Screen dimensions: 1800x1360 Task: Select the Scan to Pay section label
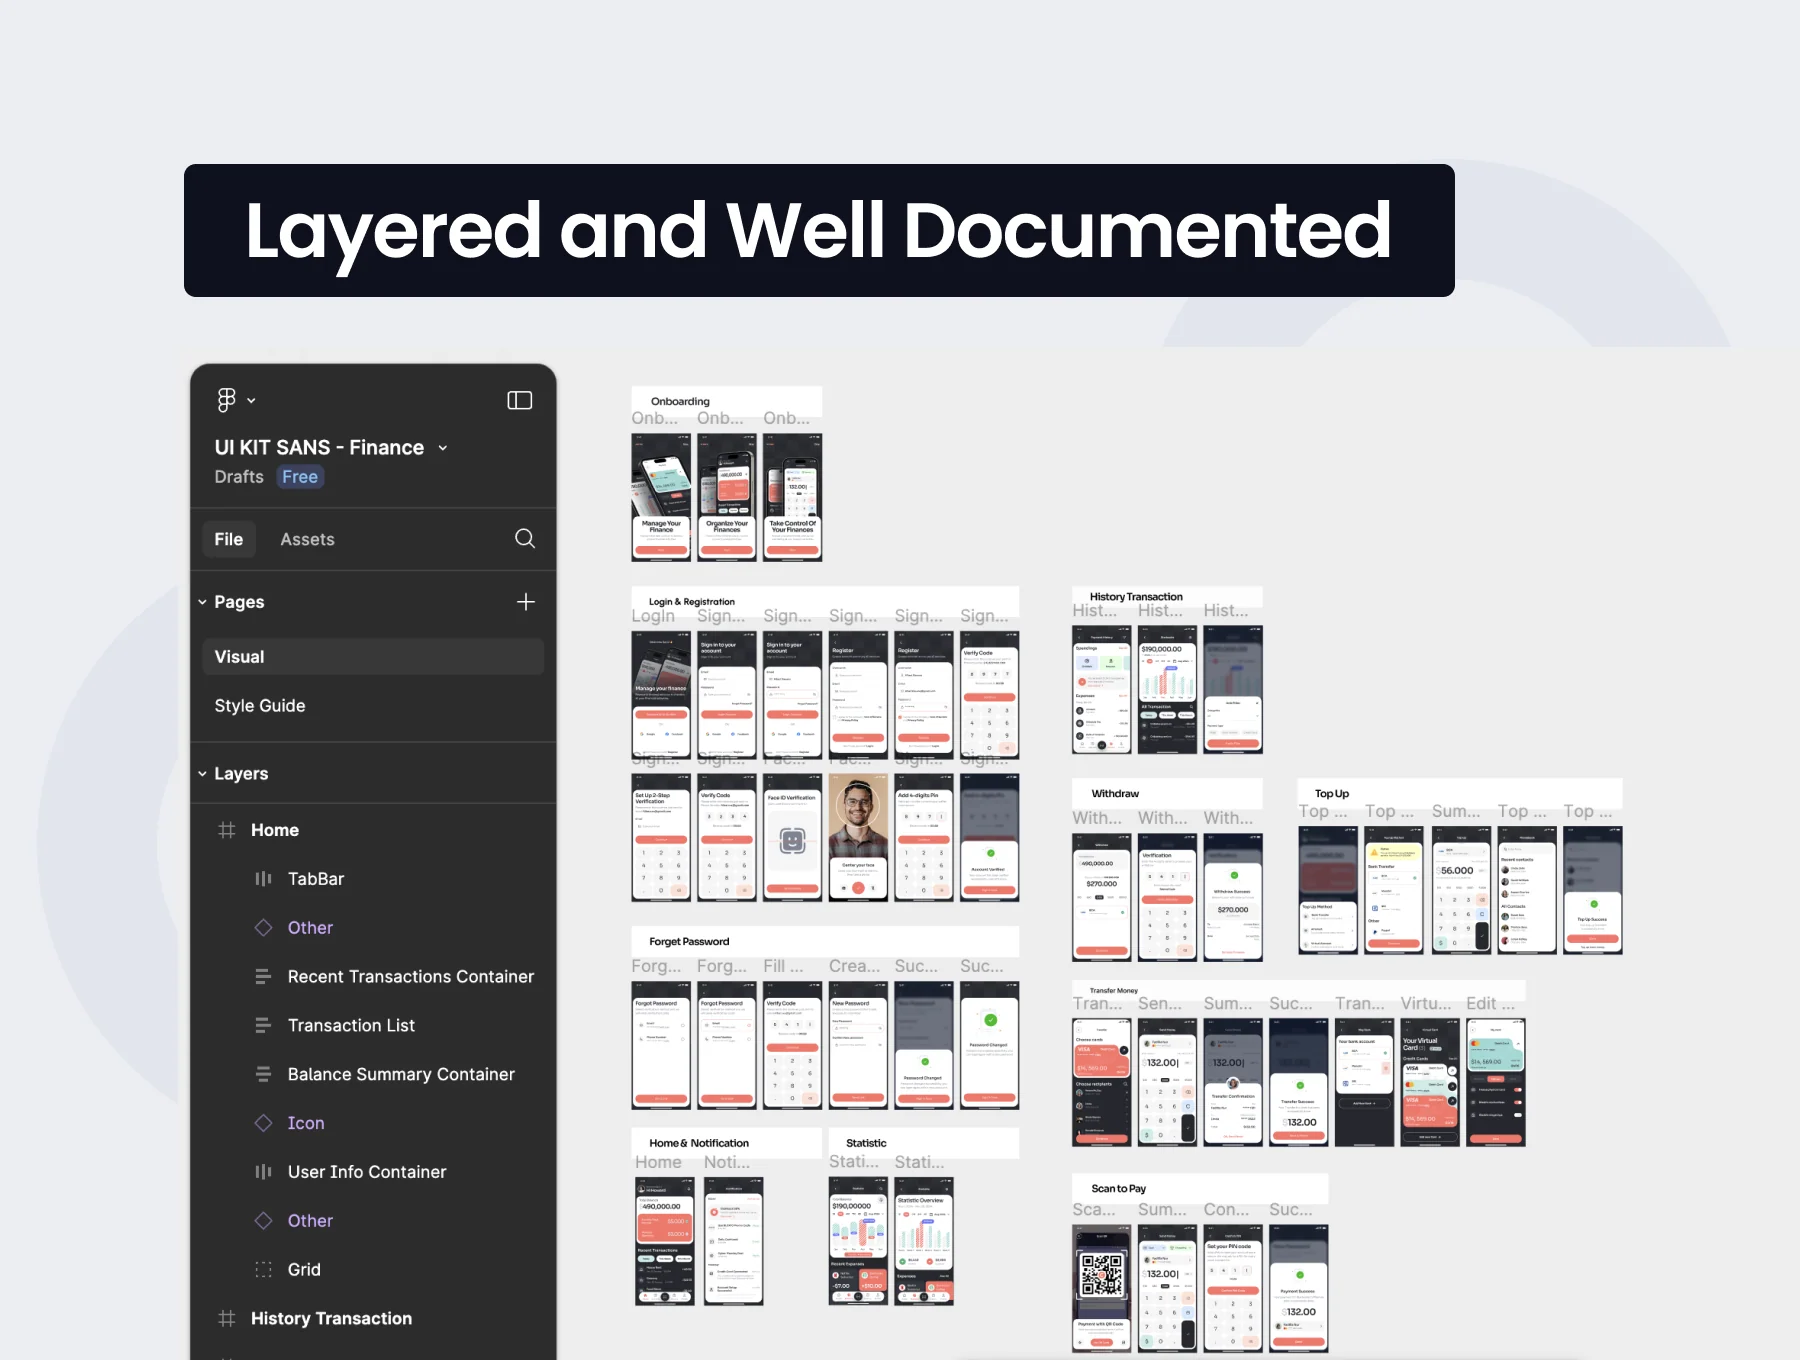point(1119,1189)
